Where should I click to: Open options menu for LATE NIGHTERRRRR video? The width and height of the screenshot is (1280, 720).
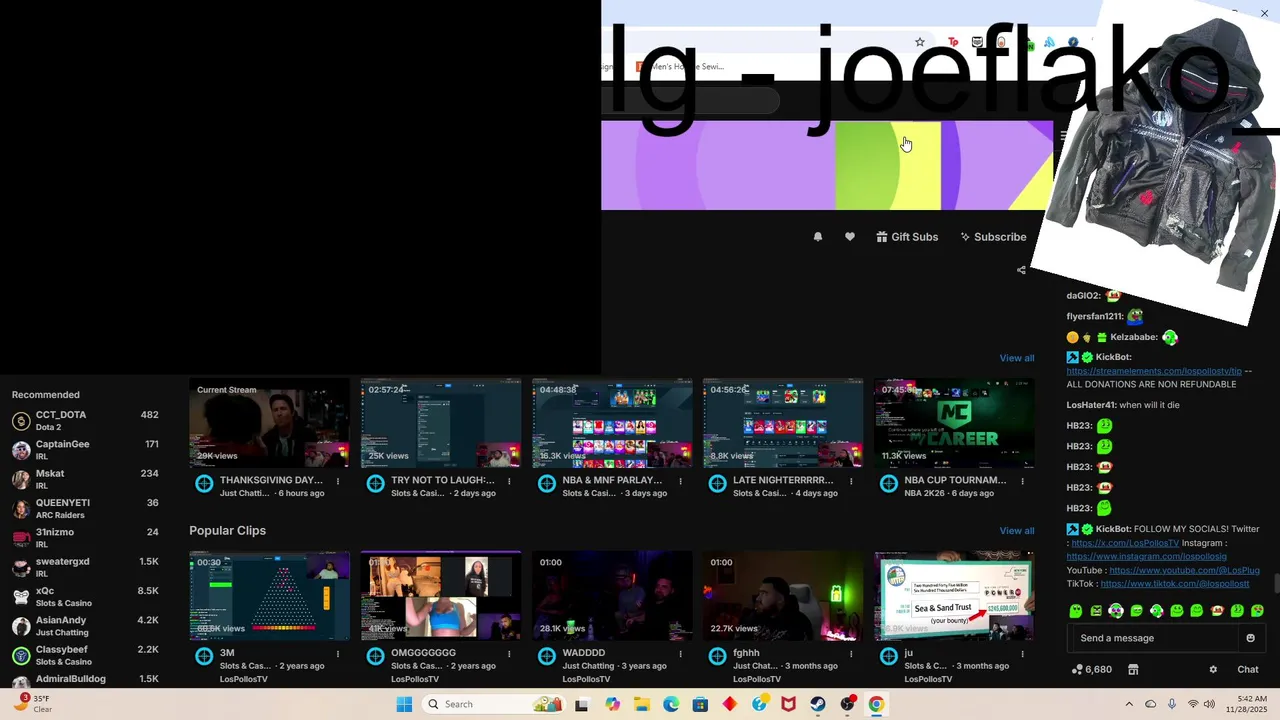(x=851, y=481)
